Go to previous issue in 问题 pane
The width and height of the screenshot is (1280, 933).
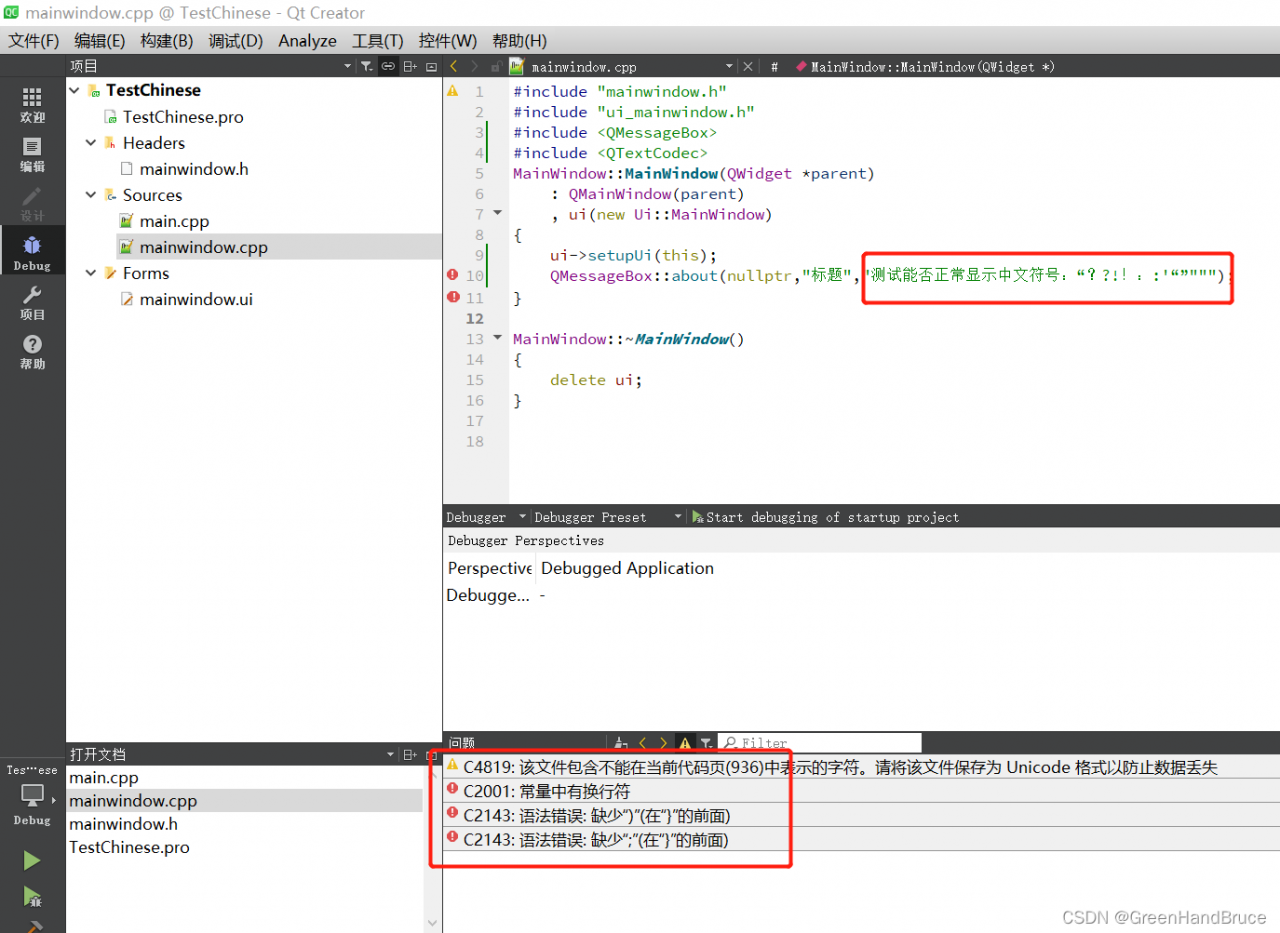tap(642, 743)
